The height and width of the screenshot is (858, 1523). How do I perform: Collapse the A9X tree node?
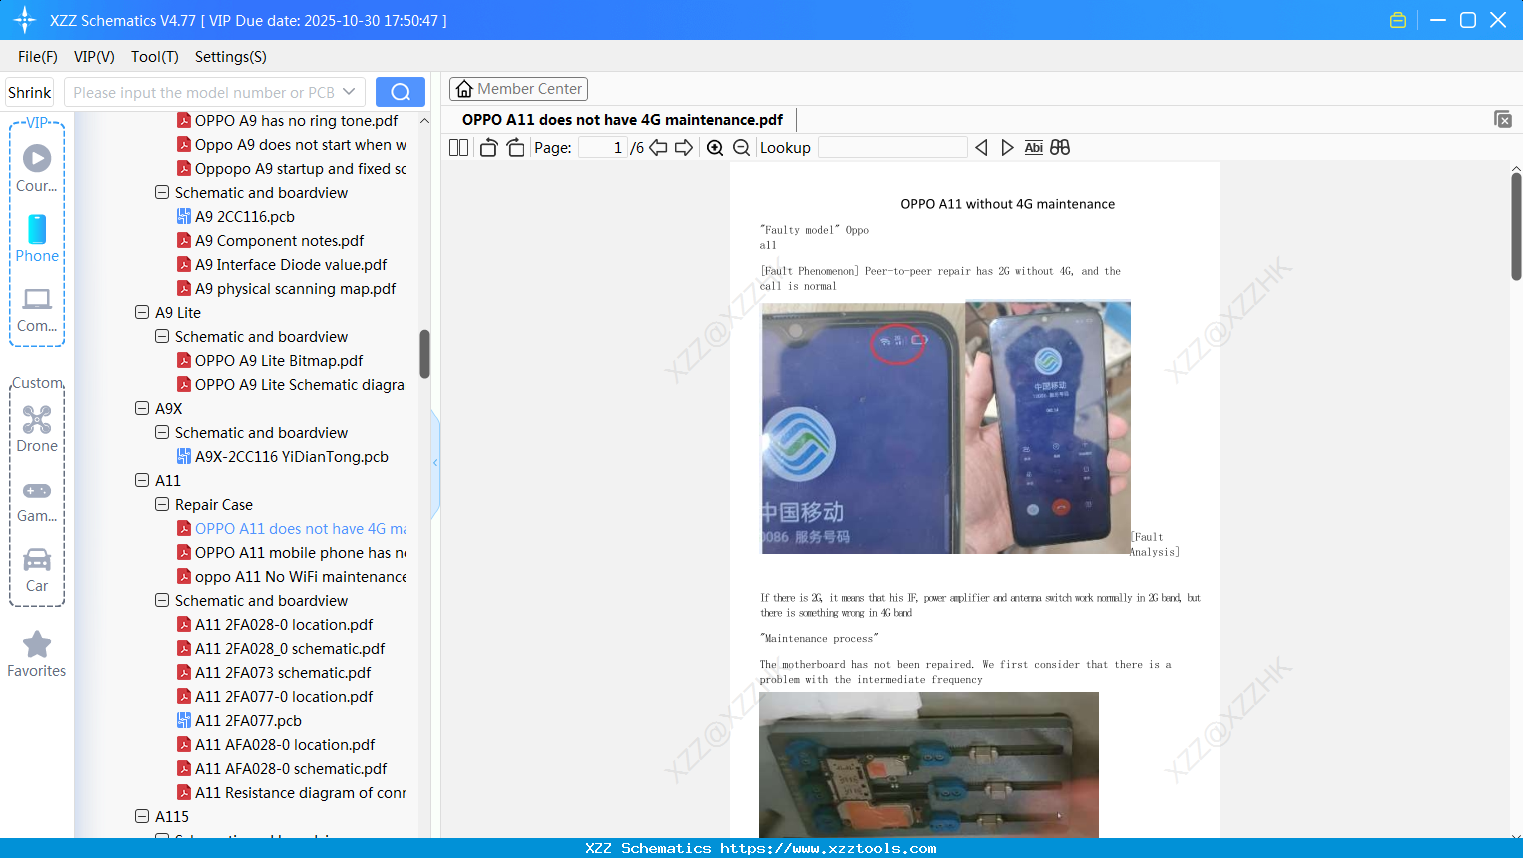142,408
